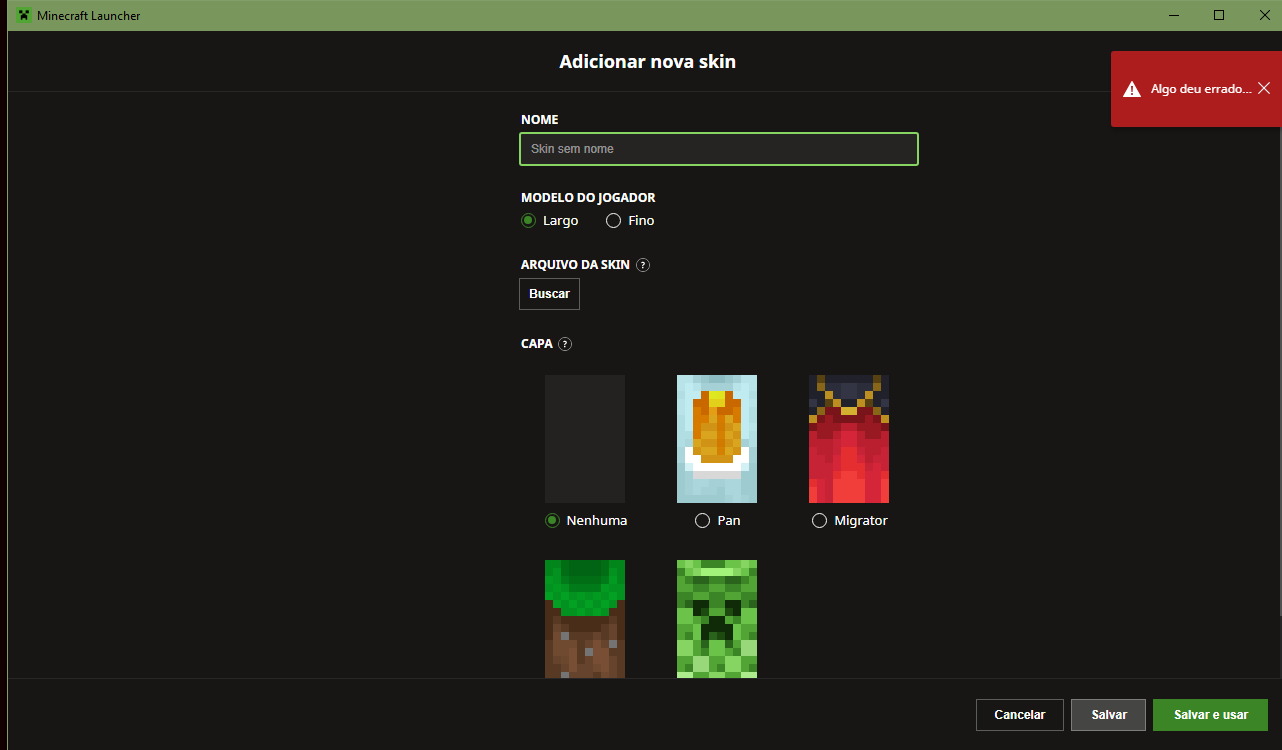
Task: Click the skin file help question-mark icon
Action: point(643,265)
